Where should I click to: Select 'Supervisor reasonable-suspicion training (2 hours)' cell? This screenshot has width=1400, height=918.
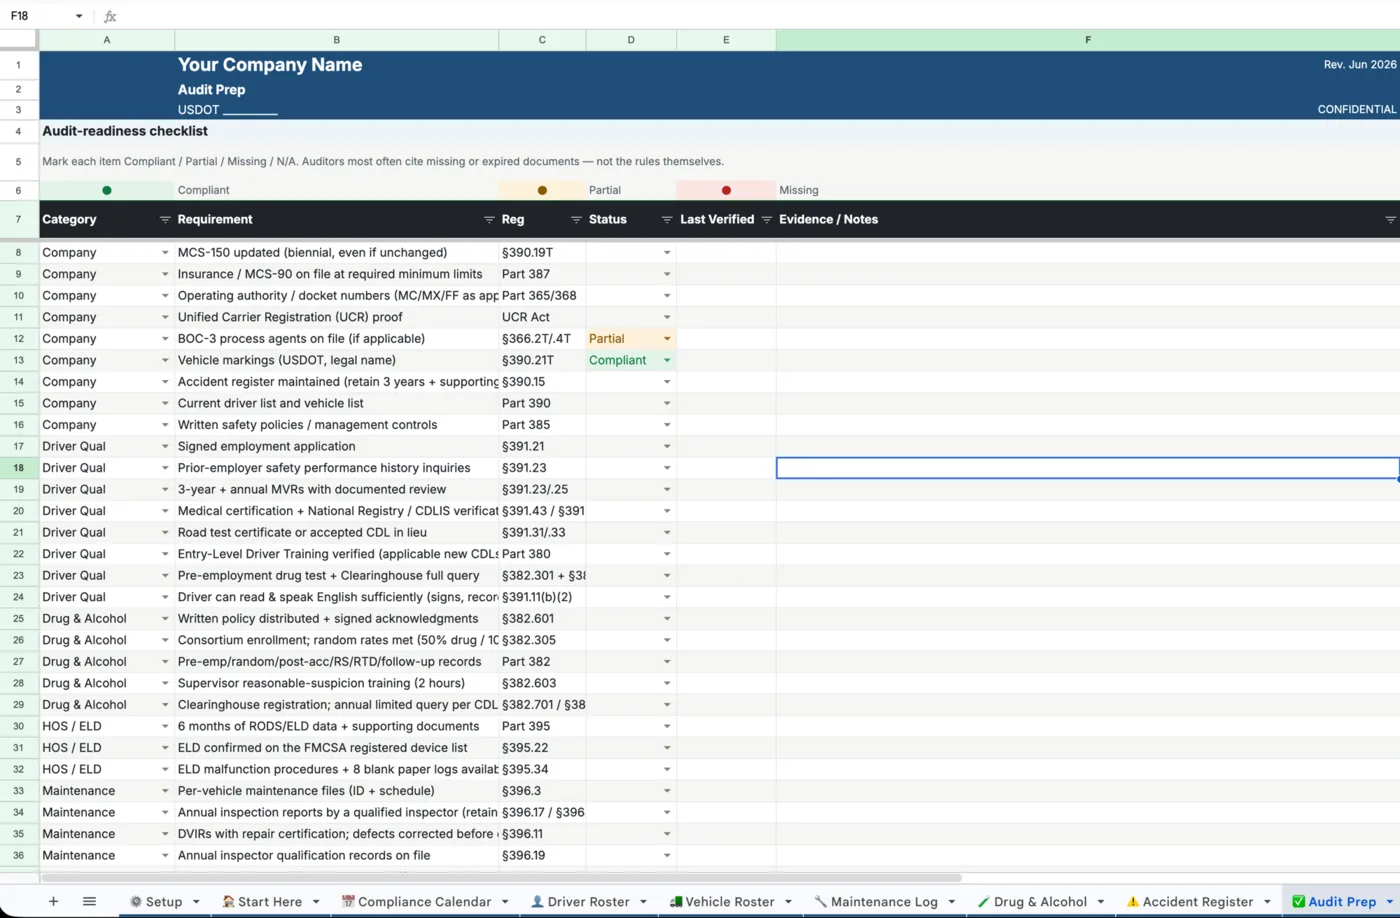(337, 683)
